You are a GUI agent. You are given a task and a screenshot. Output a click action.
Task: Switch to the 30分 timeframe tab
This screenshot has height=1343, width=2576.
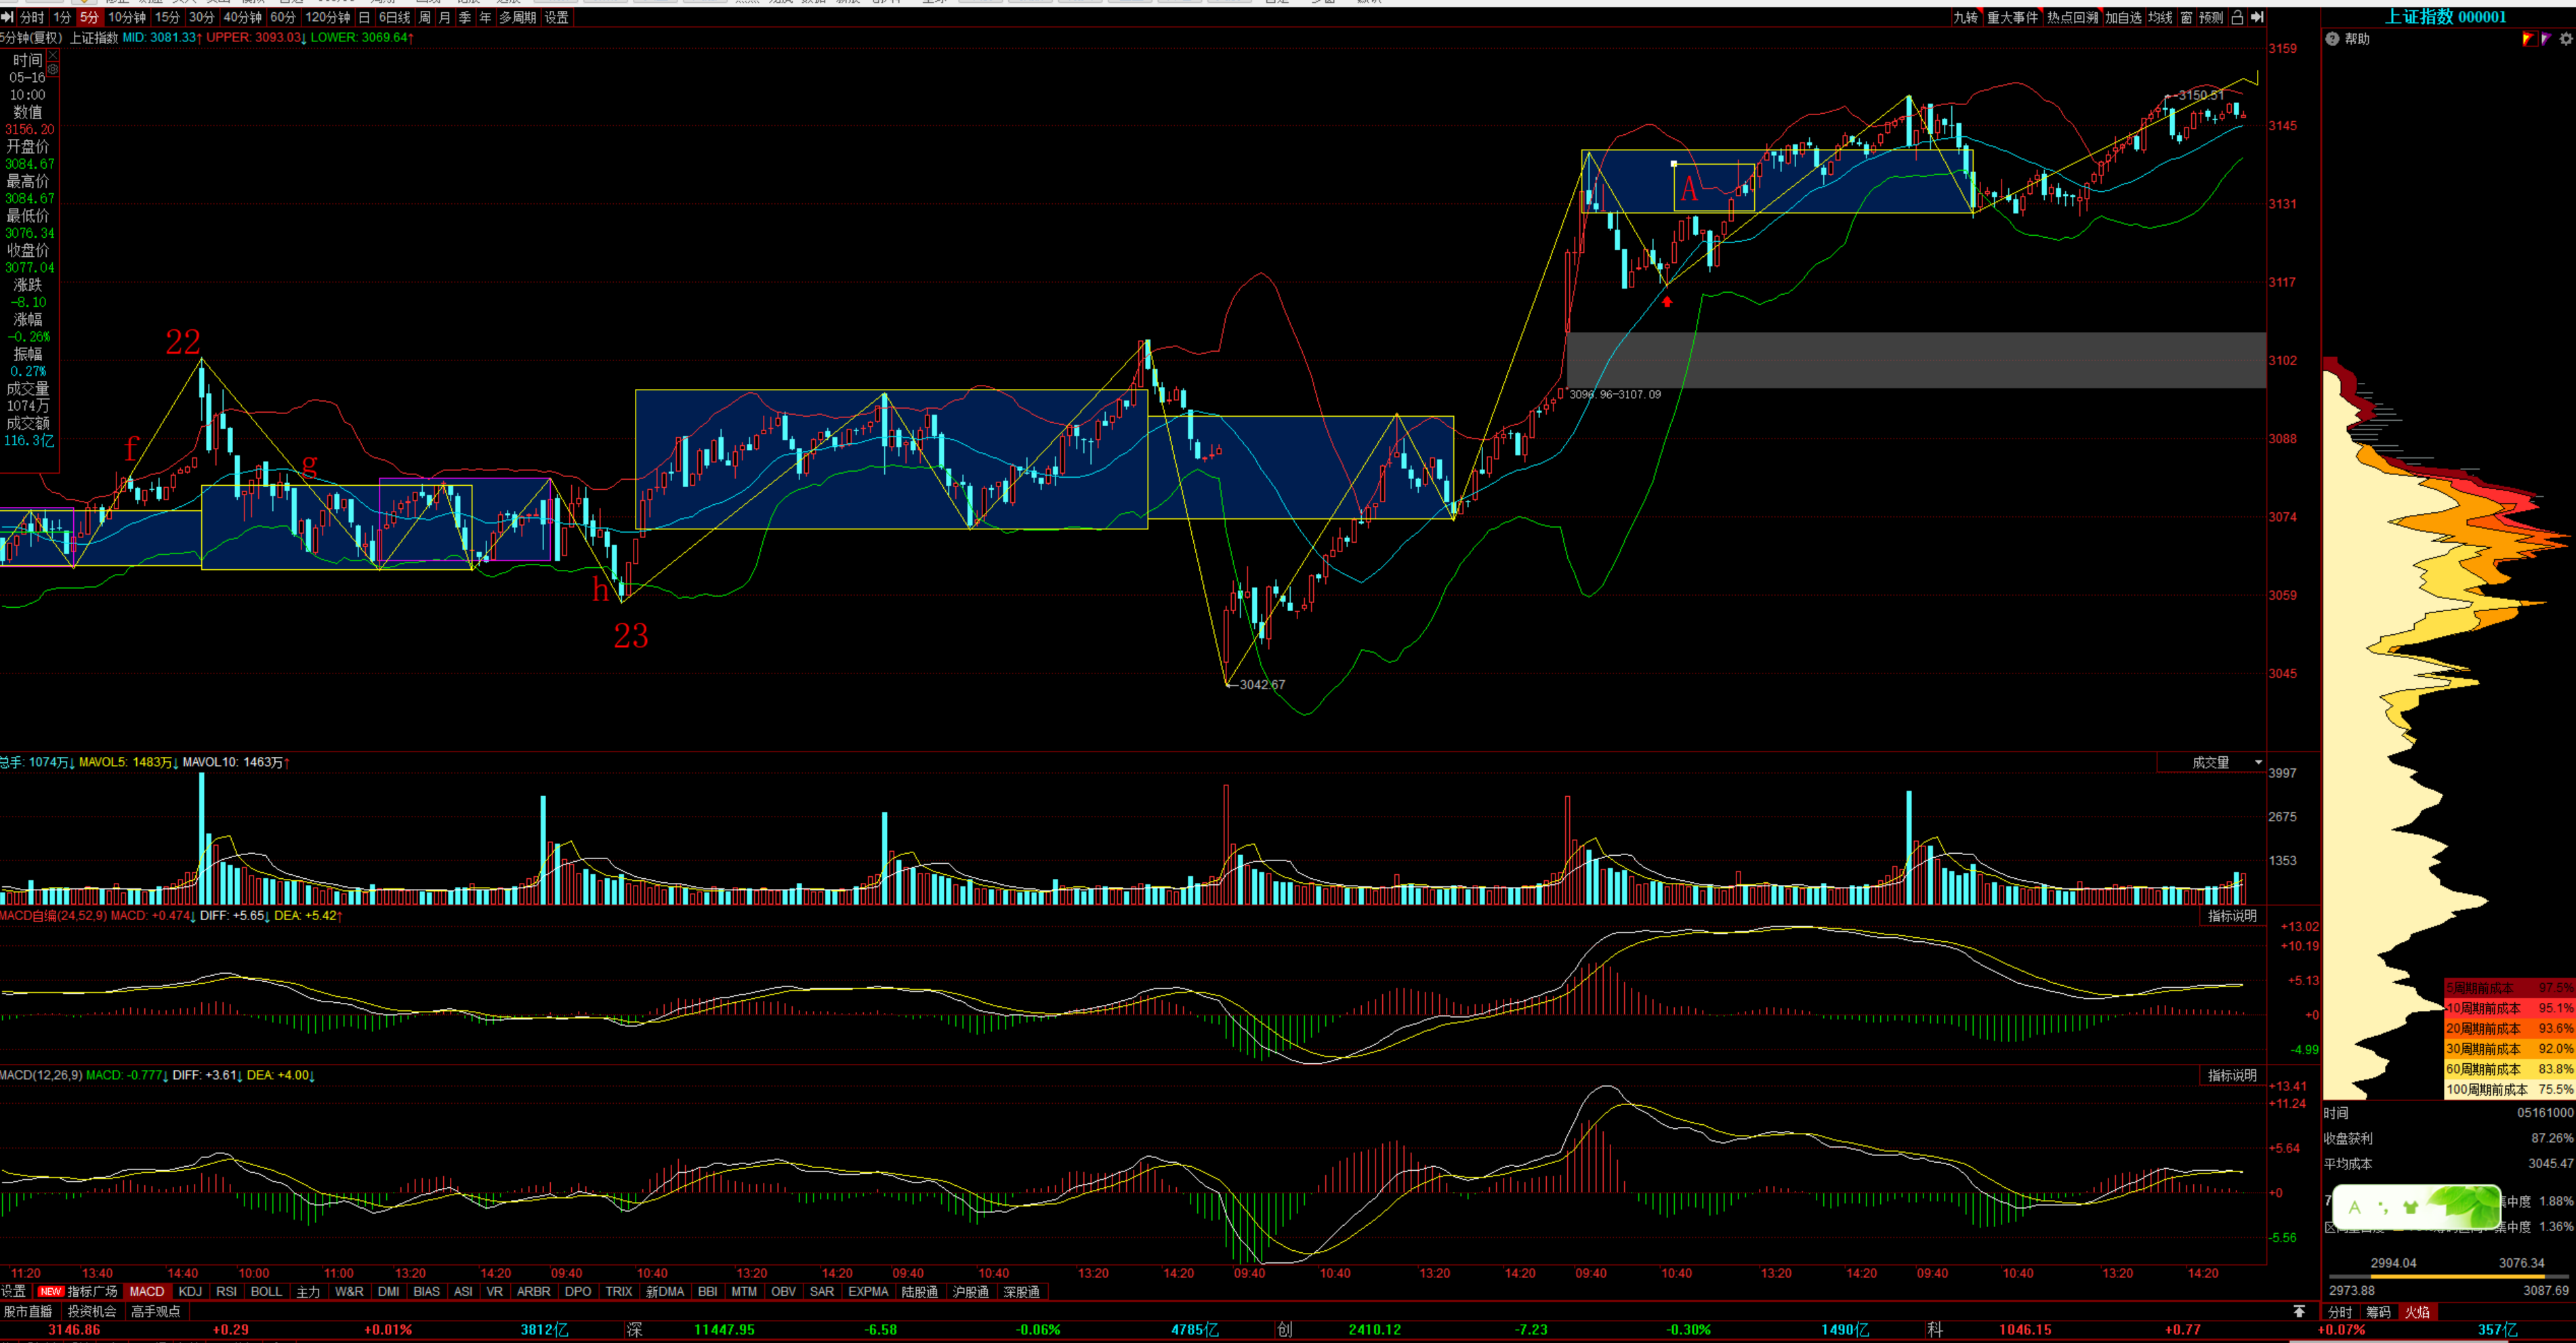pos(201,17)
